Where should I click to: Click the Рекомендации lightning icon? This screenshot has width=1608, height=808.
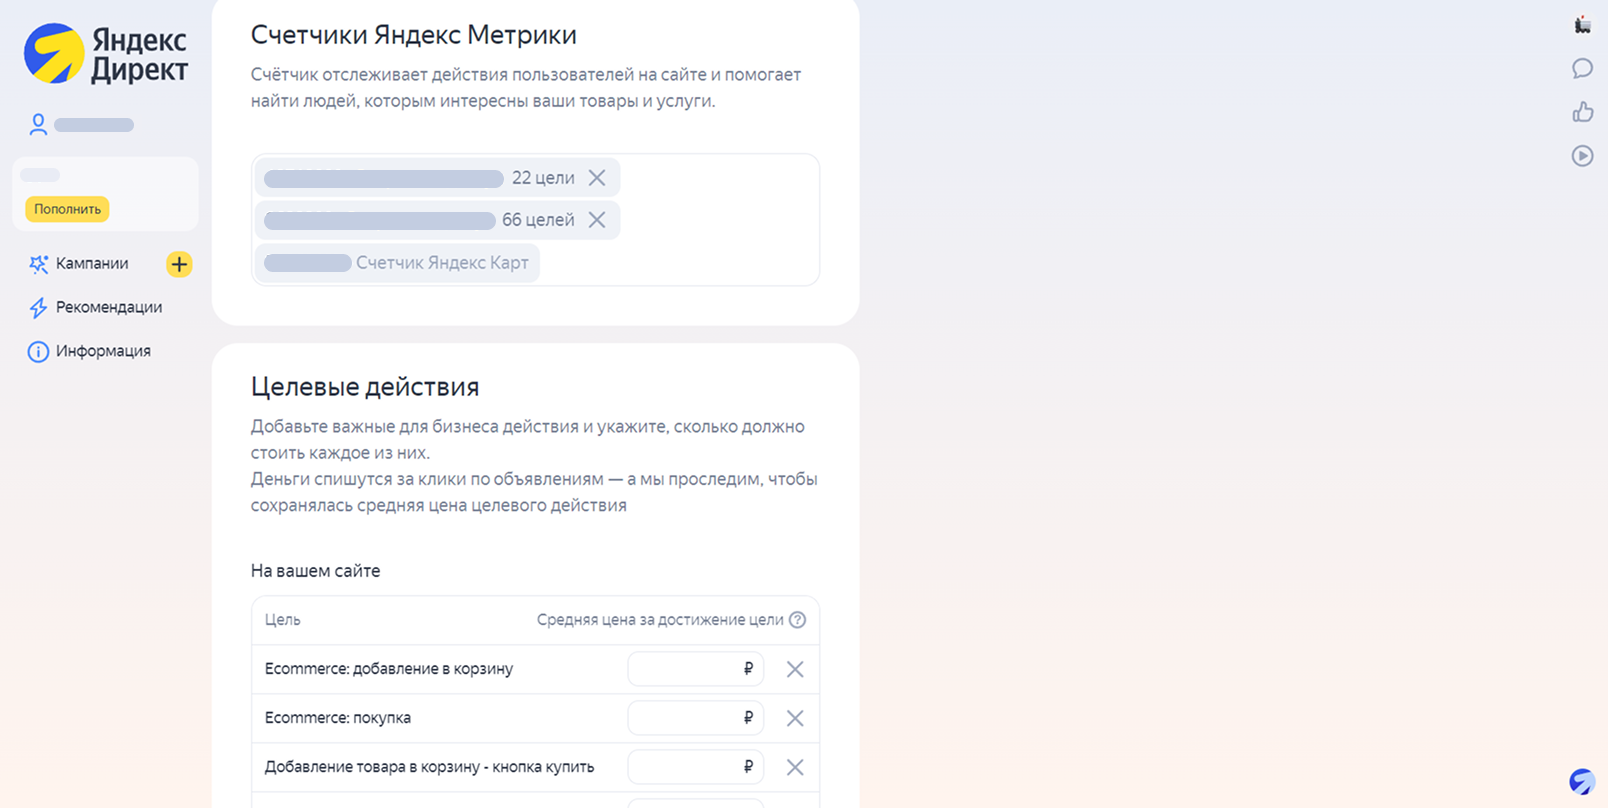[x=38, y=308]
